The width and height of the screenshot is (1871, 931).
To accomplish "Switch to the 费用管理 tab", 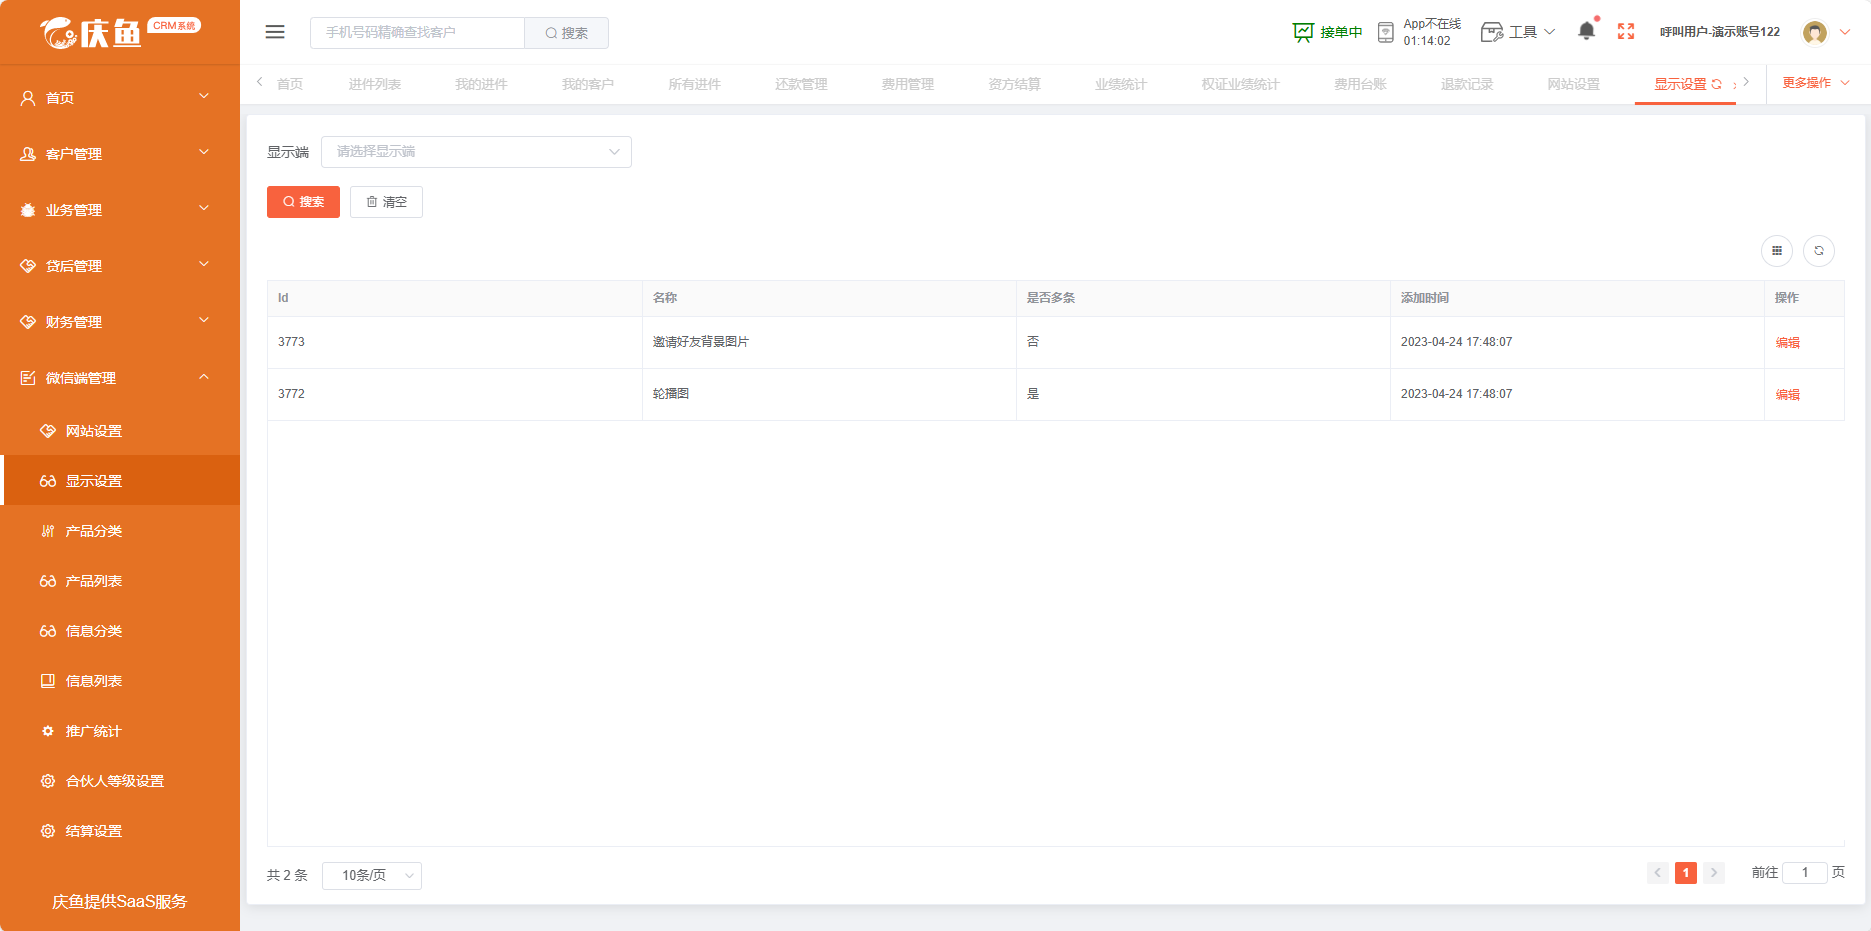I will pyautogui.click(x=908, y=84).
